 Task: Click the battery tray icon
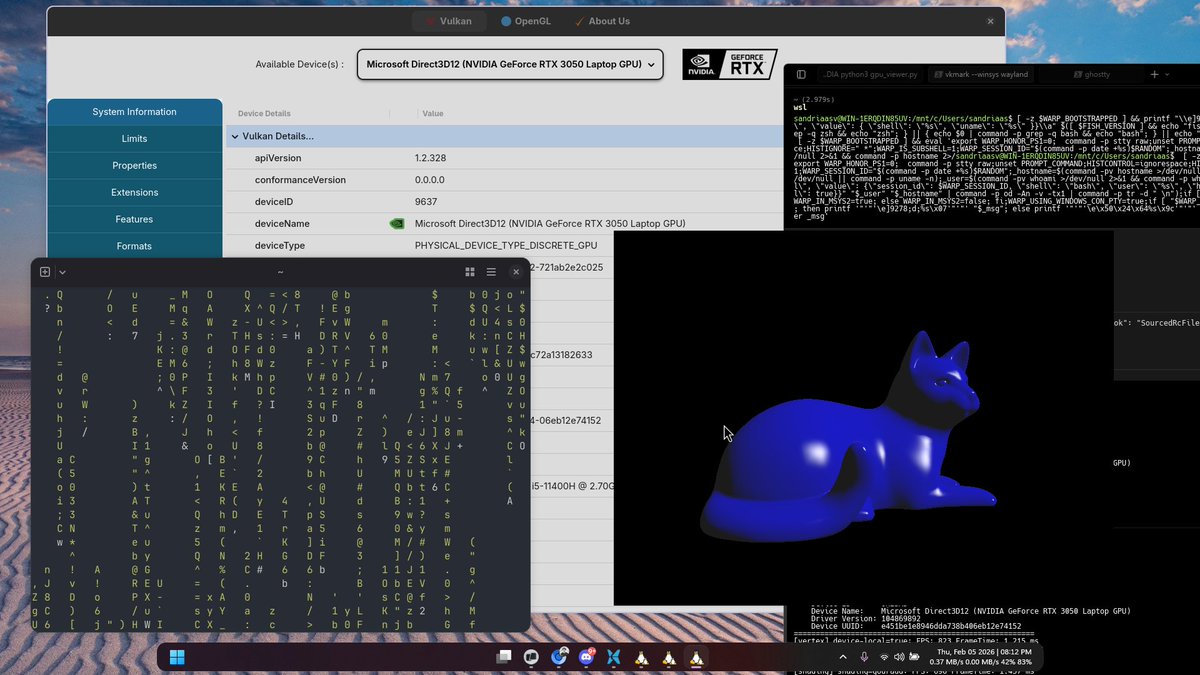click(915, 656)
